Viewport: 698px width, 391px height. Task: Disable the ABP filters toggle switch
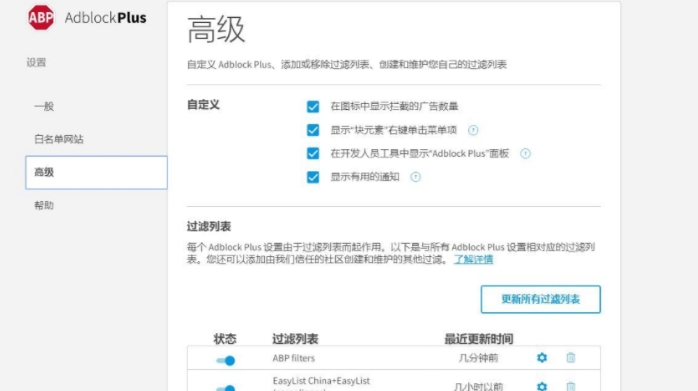pyautogui.click(x=226, y=360)
